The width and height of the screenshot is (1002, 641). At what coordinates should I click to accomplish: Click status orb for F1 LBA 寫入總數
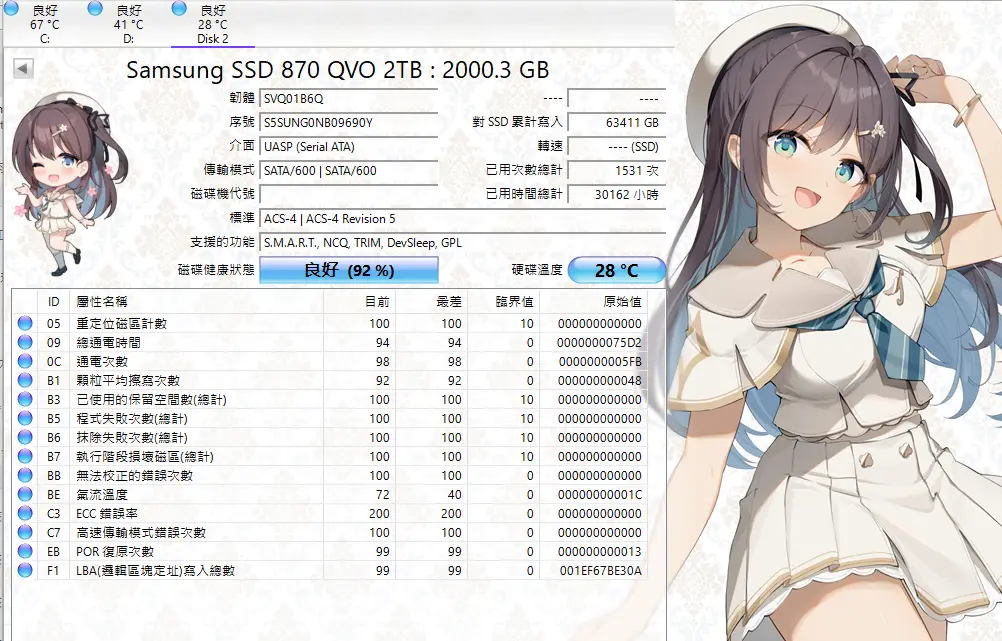click(25, 571)
